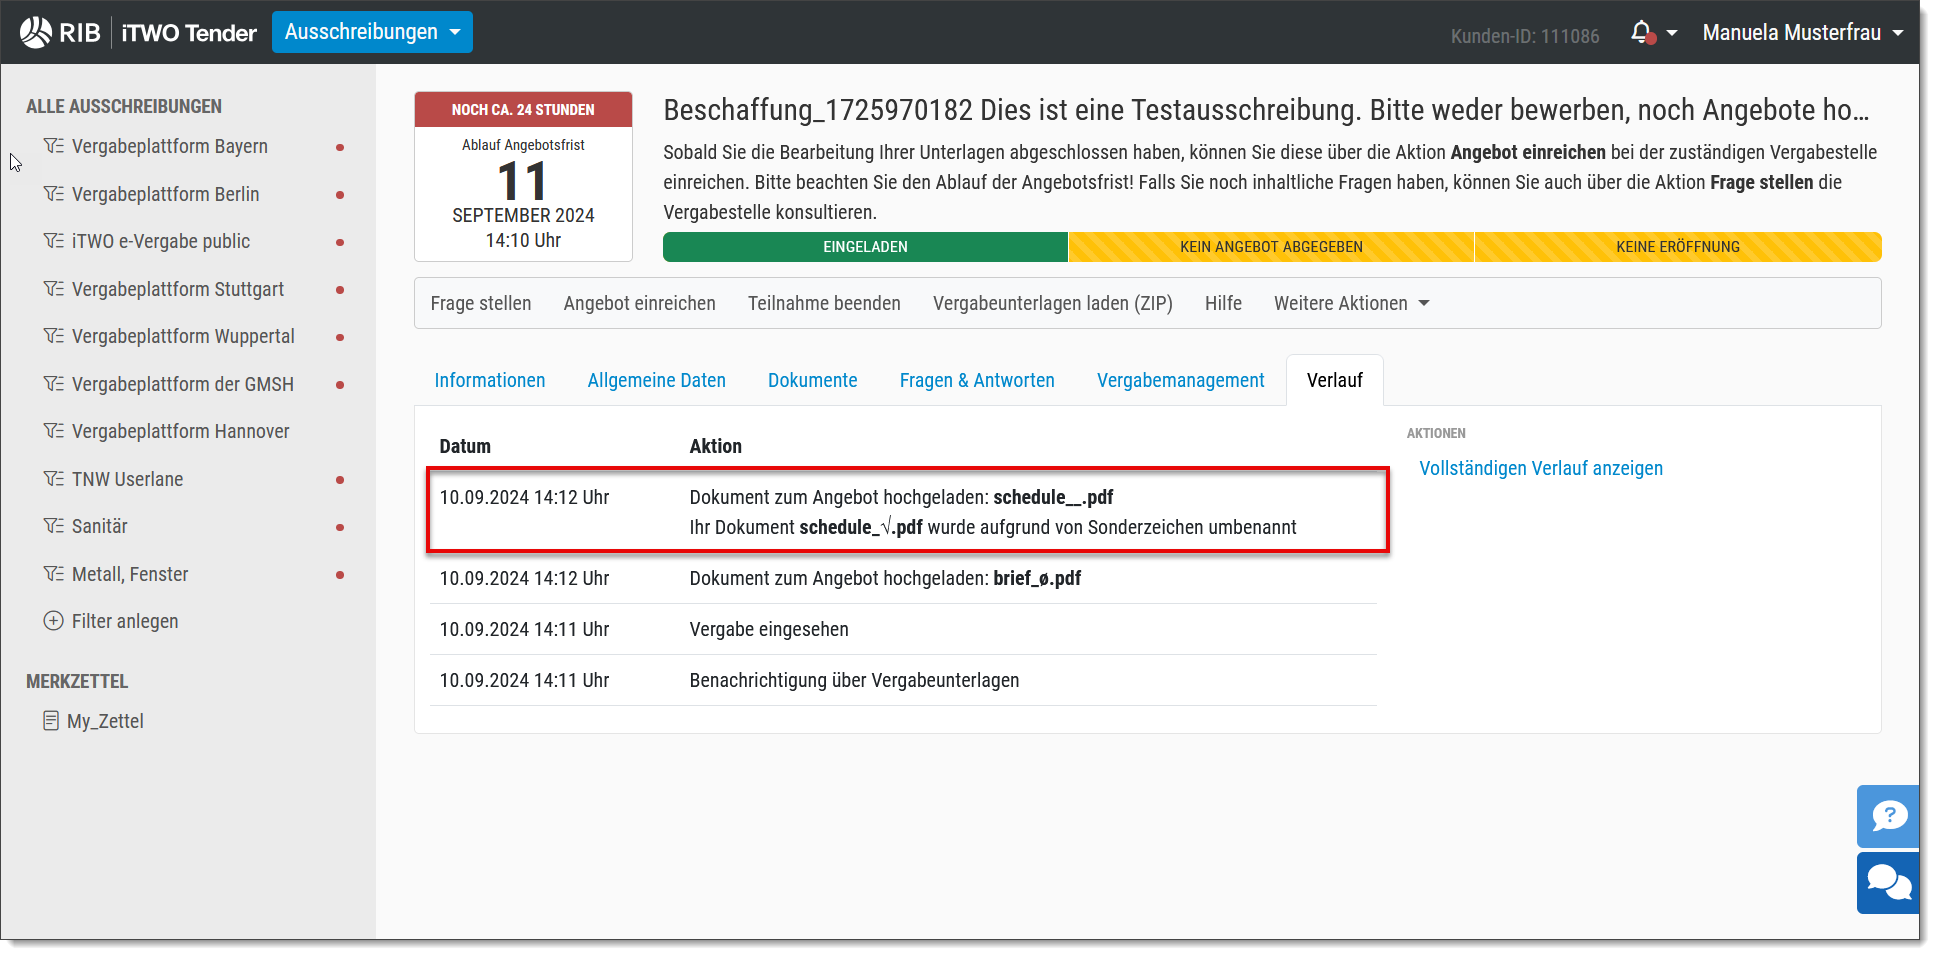Viewport: 1935px width, 955px height.
Task: Click the Hilfe action
Action: pyautogui.click(x=1223, y=303)
